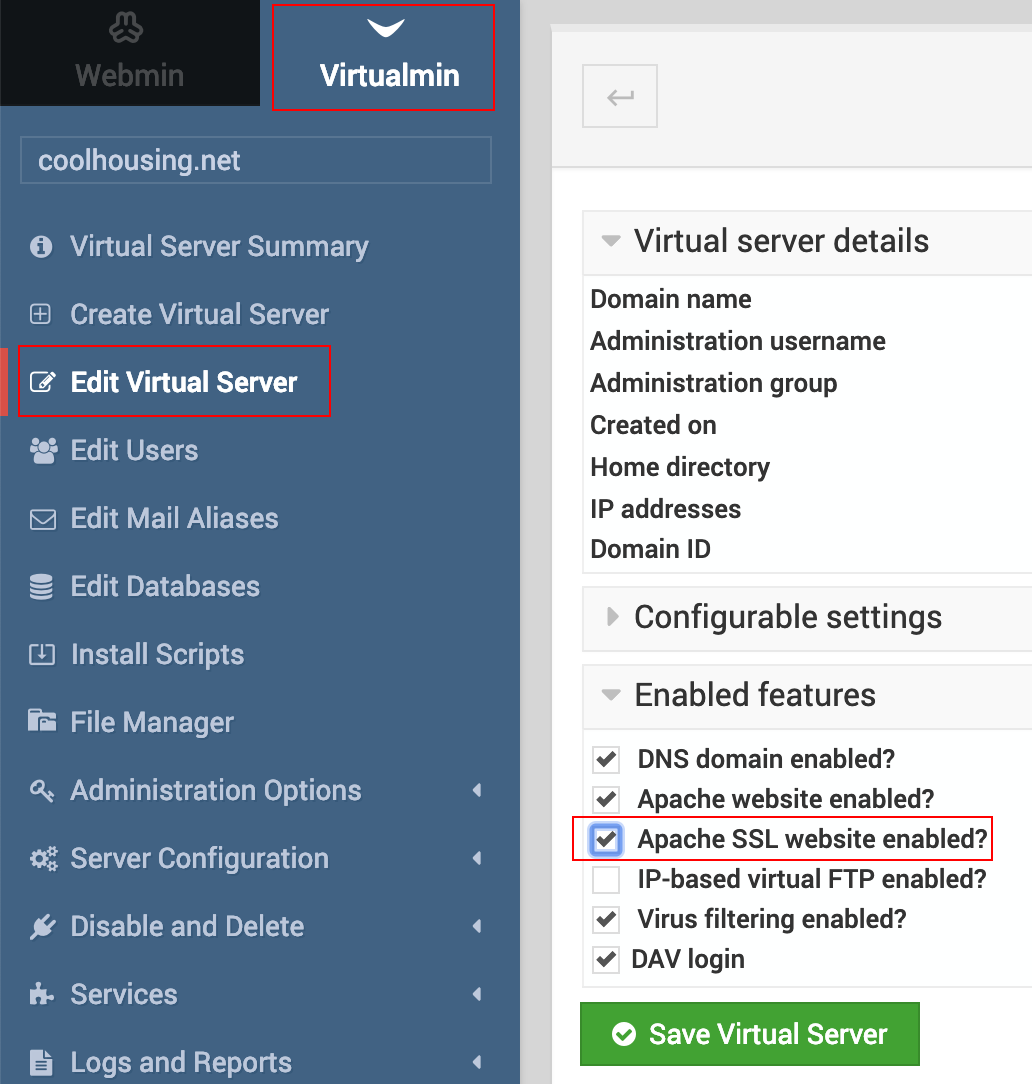Toggle DAV login checkbox
Image resolution: width=1032 pixels, height=1084 pixels.
[606, 960]
